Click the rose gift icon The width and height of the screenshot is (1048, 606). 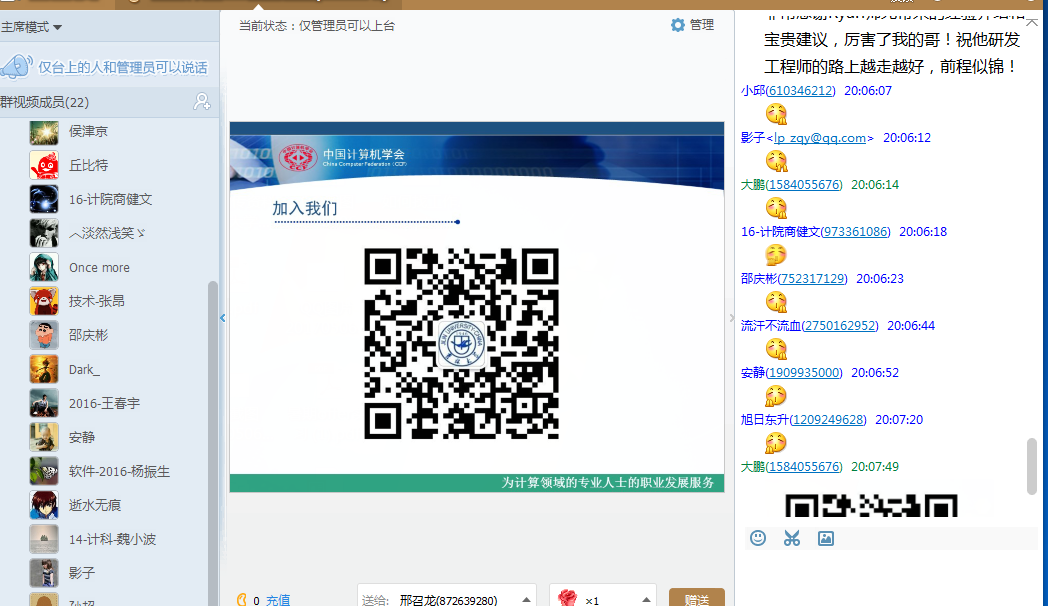pos(567,598)
